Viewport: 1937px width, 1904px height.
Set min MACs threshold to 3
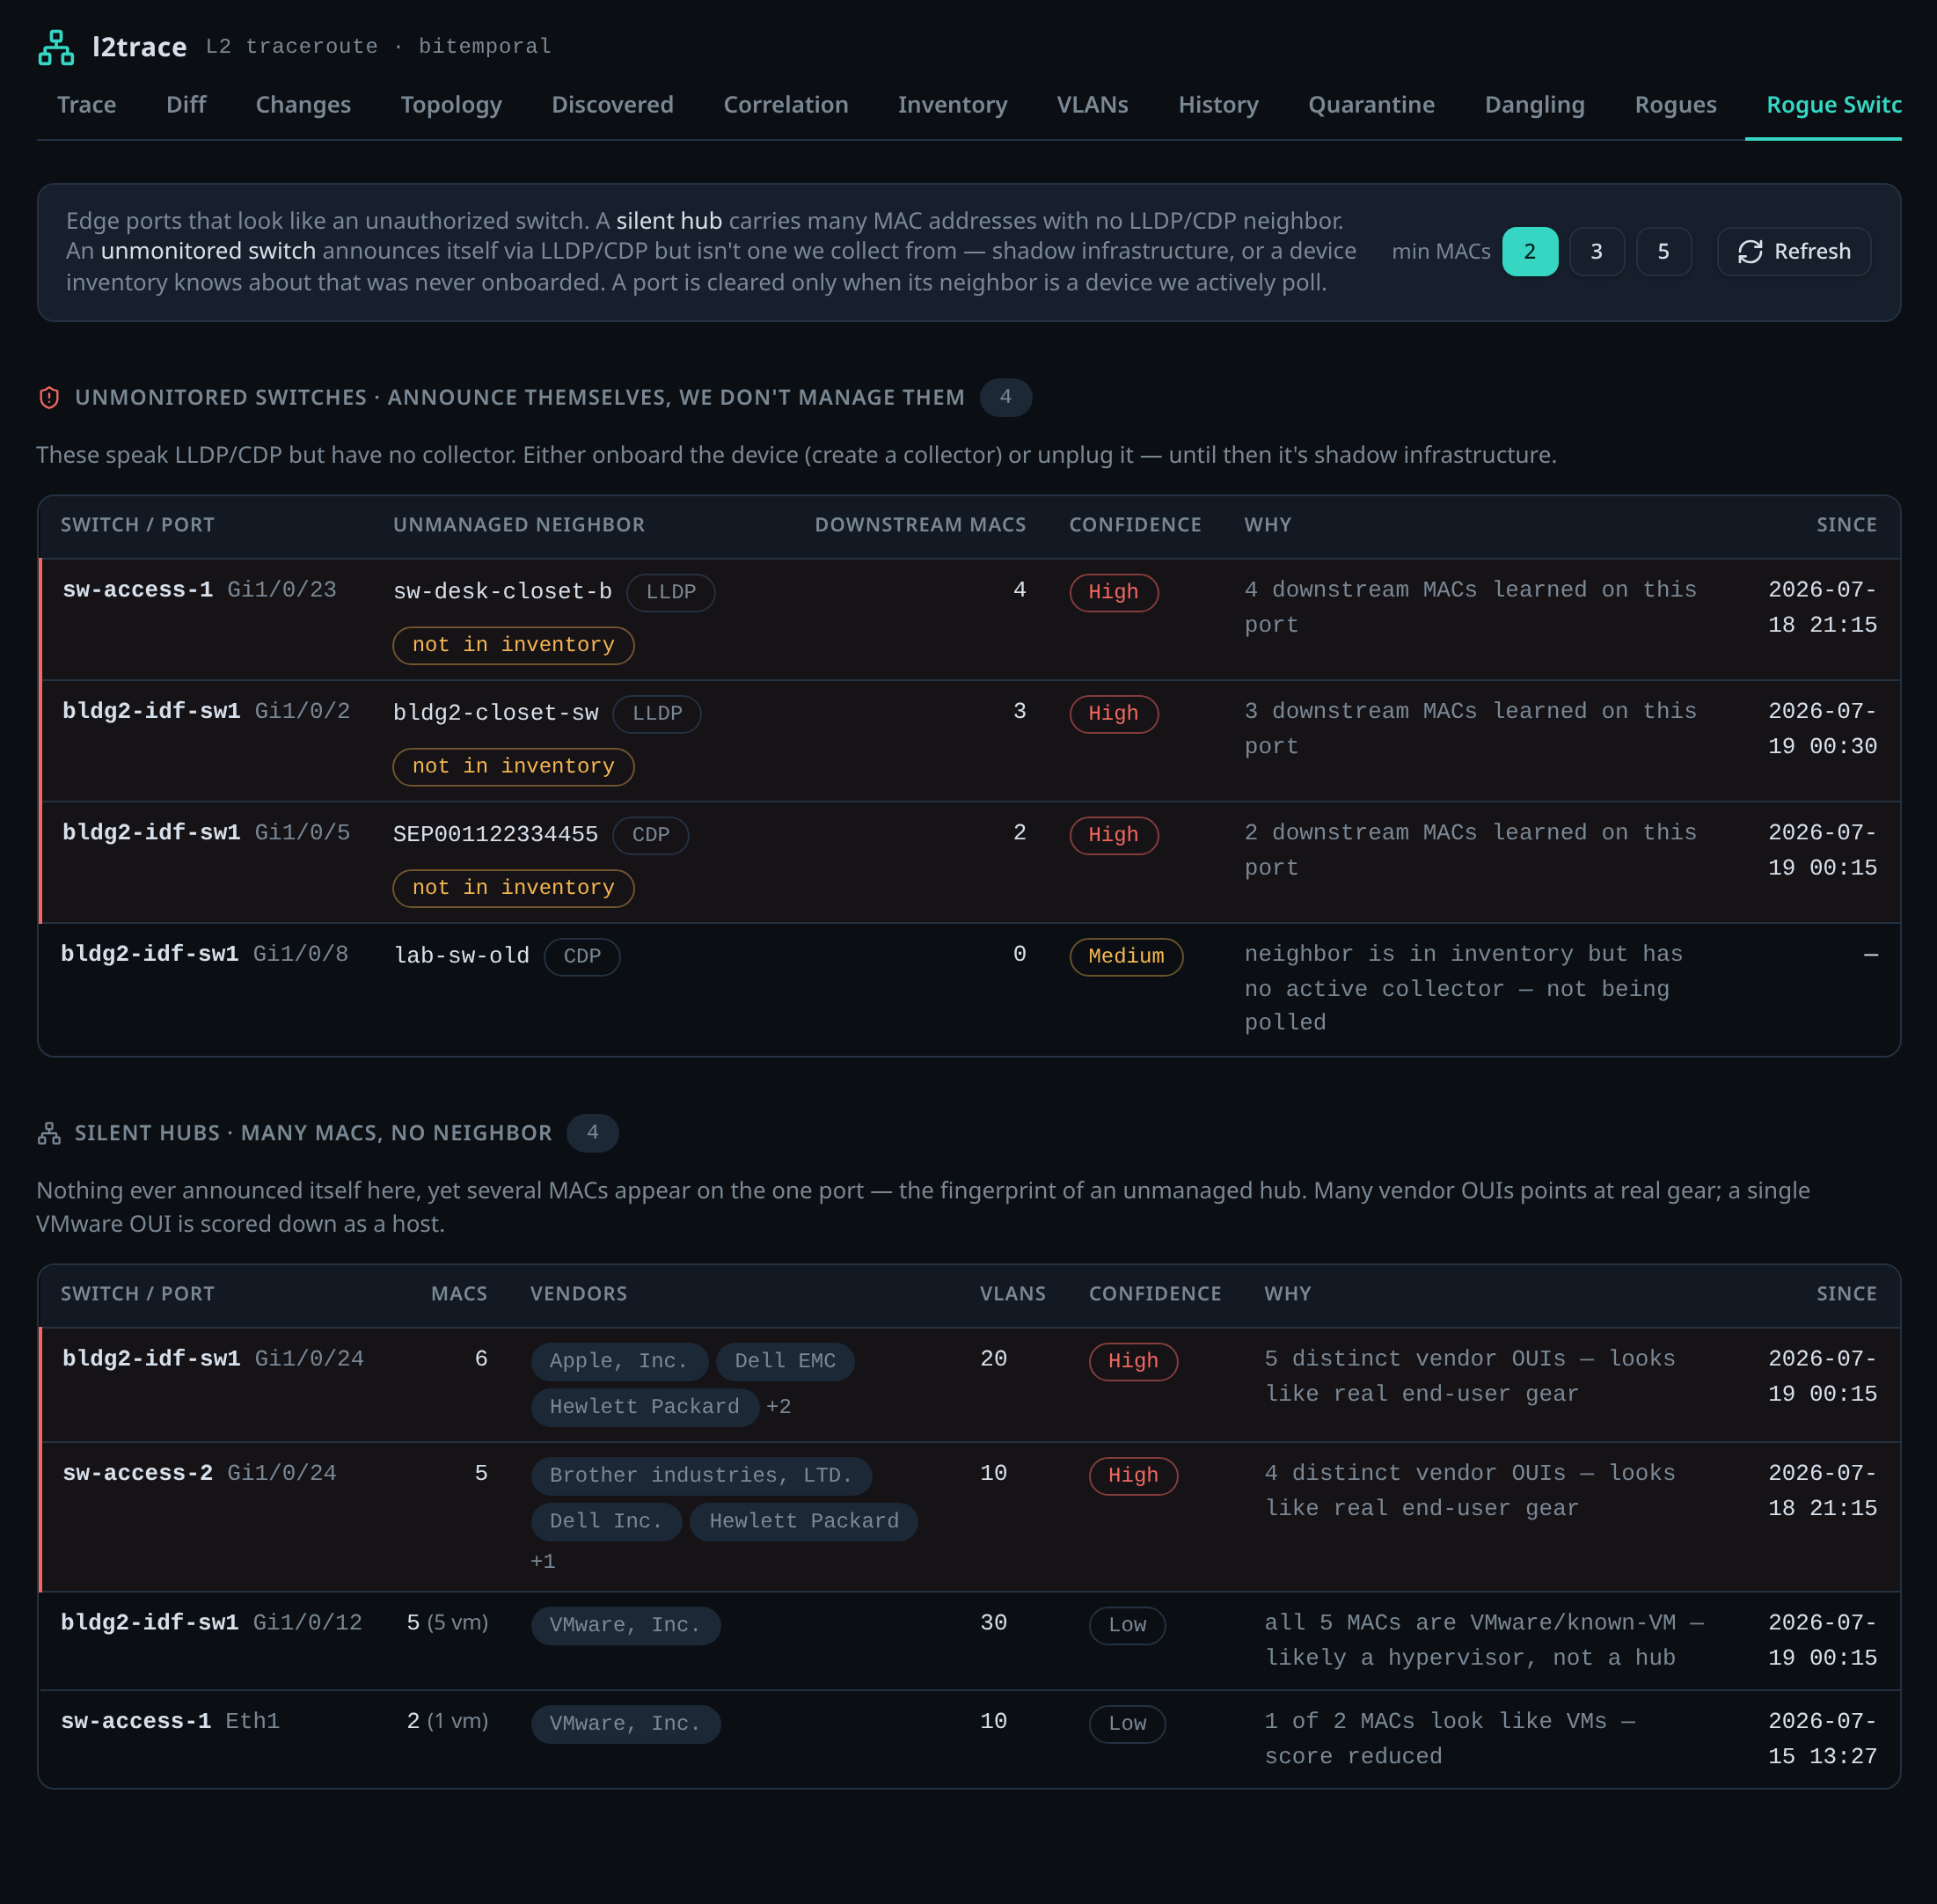click(1597, 252)
